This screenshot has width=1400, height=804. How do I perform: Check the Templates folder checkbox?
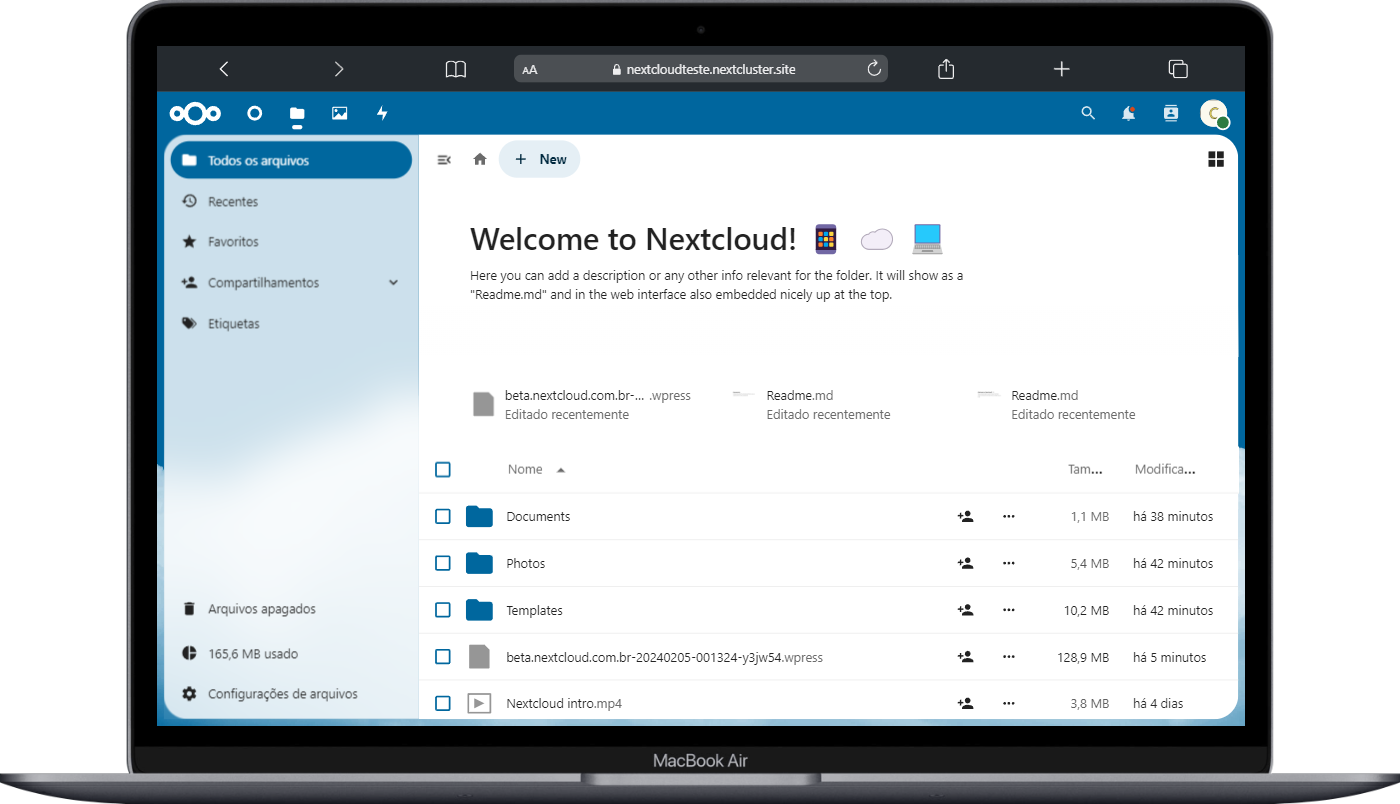(x=443, y=610)
